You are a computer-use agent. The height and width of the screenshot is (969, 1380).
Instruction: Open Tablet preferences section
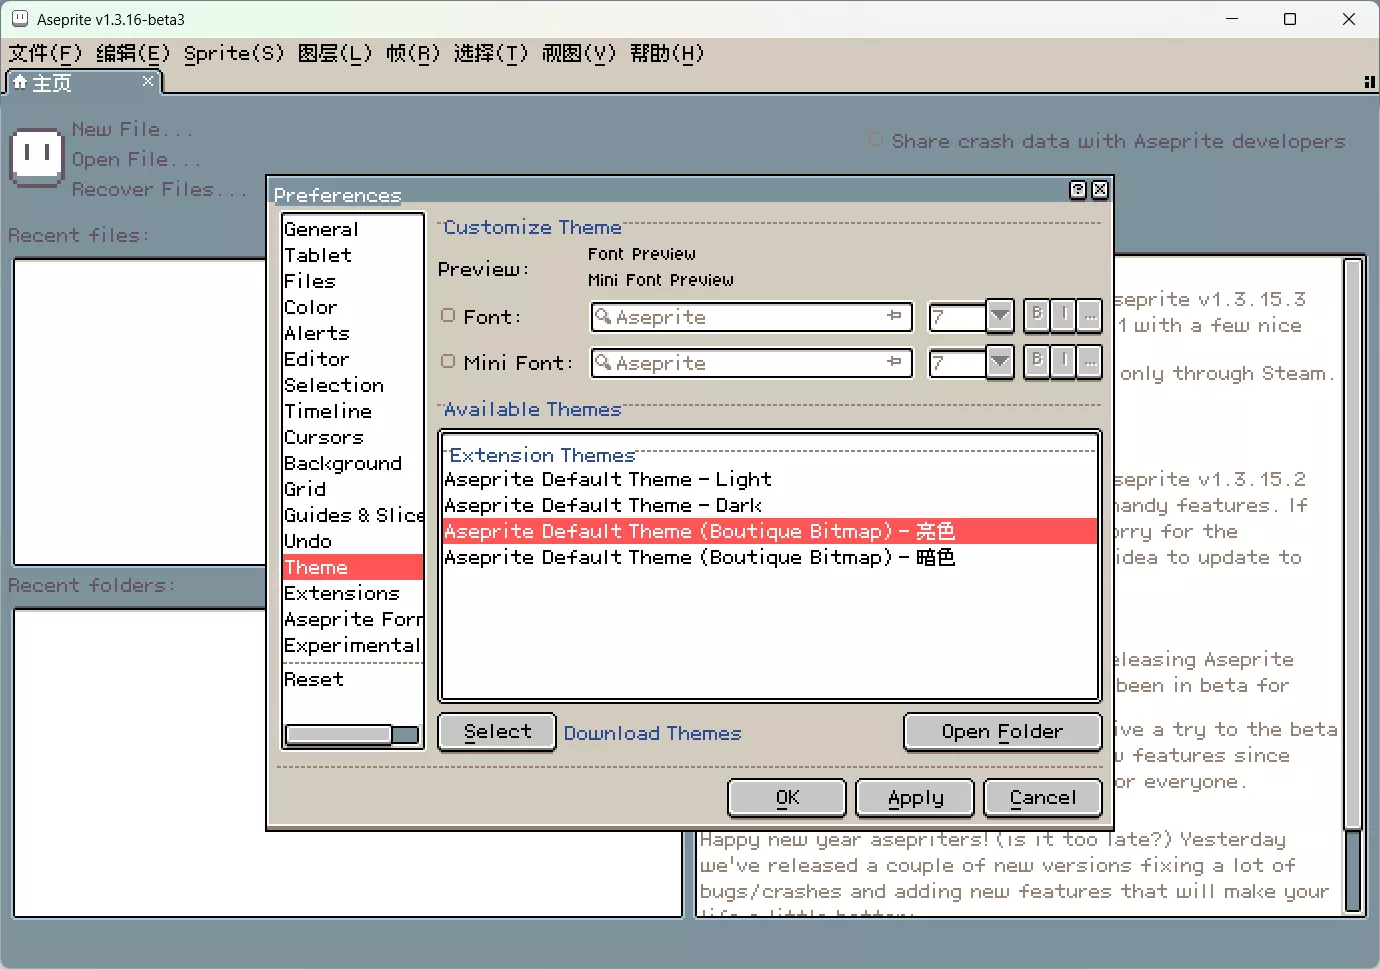[353, 255]
